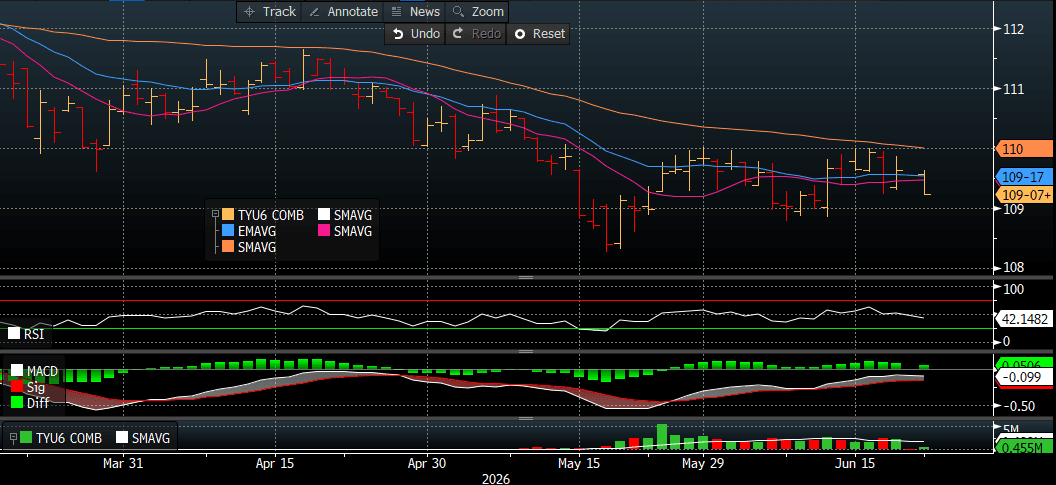1056x485 pixels.
Task: Open the Annotate pencil tool
Action: click(343, 11)
